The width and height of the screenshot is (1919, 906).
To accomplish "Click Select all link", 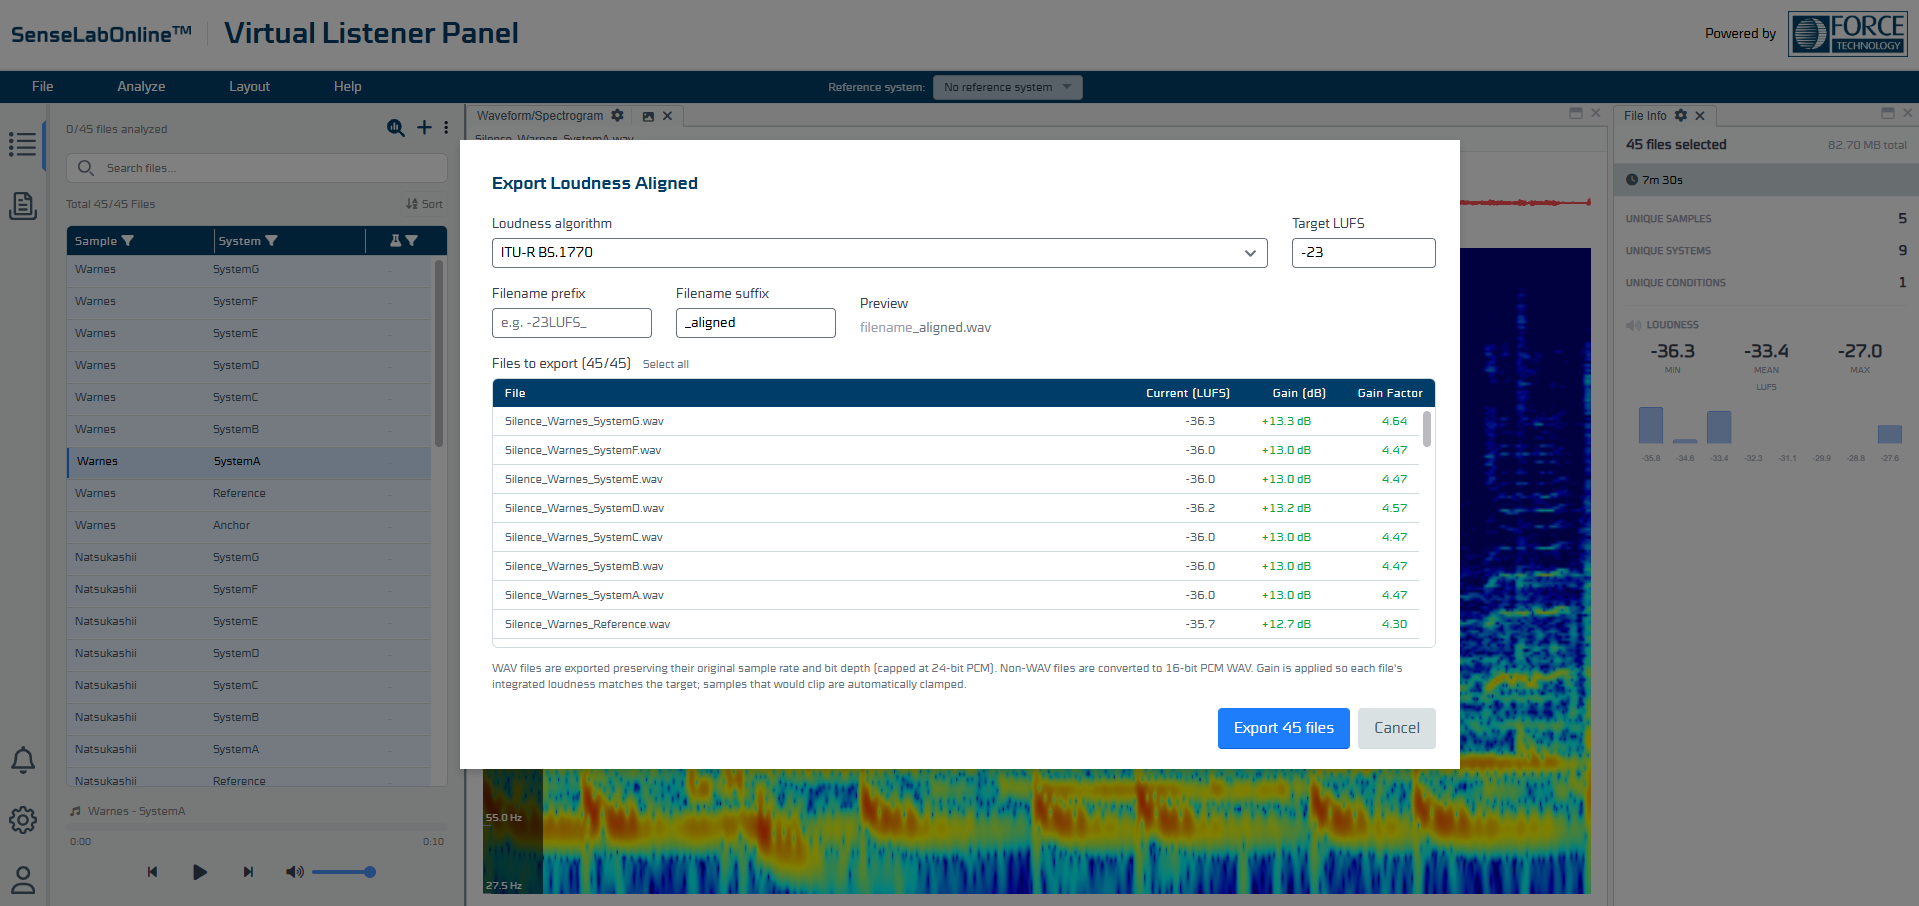I will click(665, 364).
